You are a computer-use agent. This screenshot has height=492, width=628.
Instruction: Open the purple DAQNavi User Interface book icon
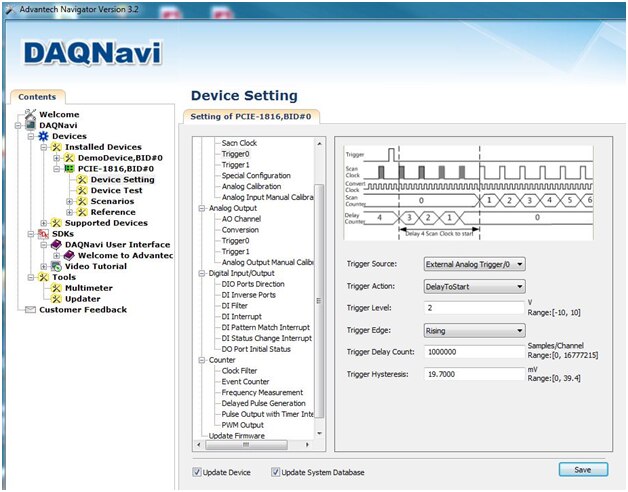(x=56, y=244)
